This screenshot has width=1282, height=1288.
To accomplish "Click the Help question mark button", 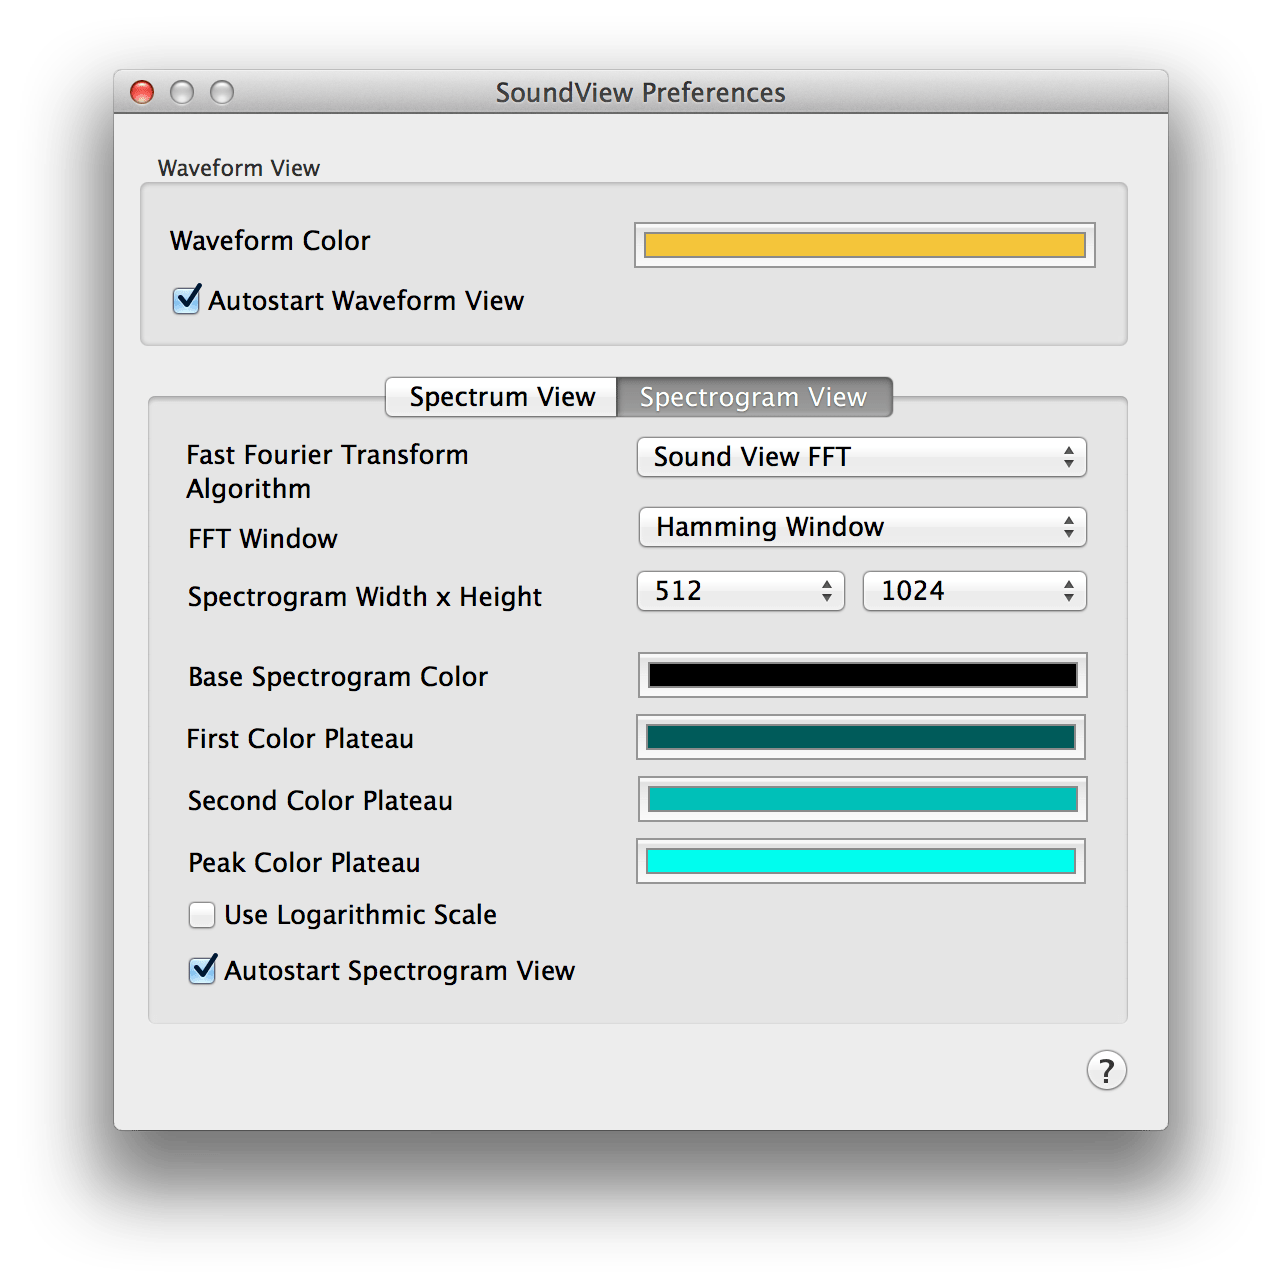I will click(1105, 1070).
